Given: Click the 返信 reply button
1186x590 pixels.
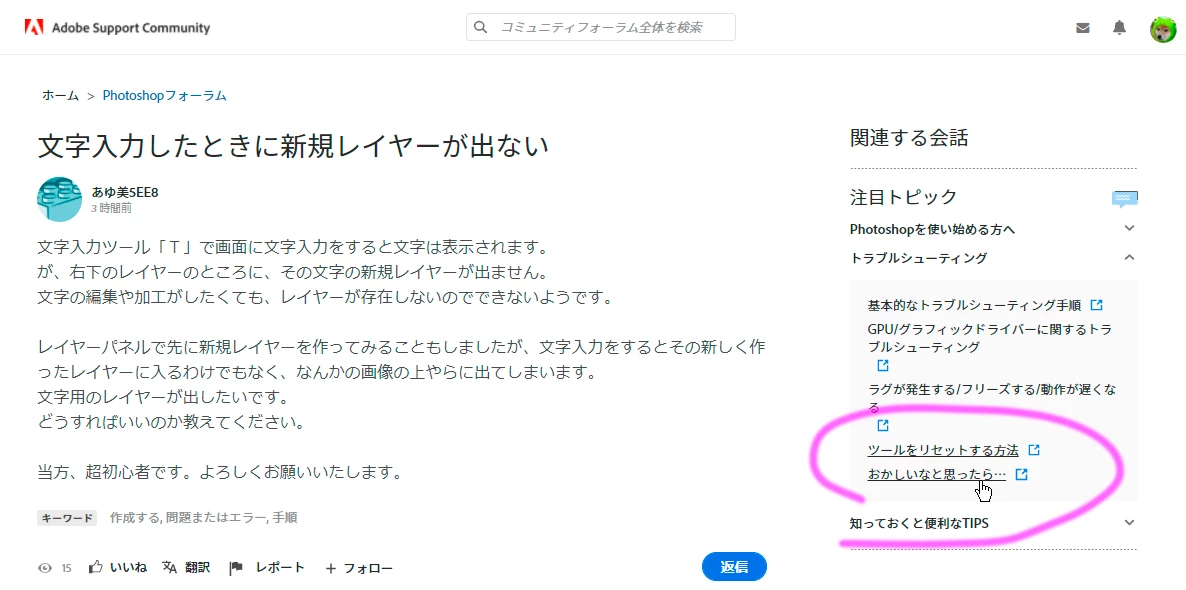Looking at the screenshot, I should (734, 567).
